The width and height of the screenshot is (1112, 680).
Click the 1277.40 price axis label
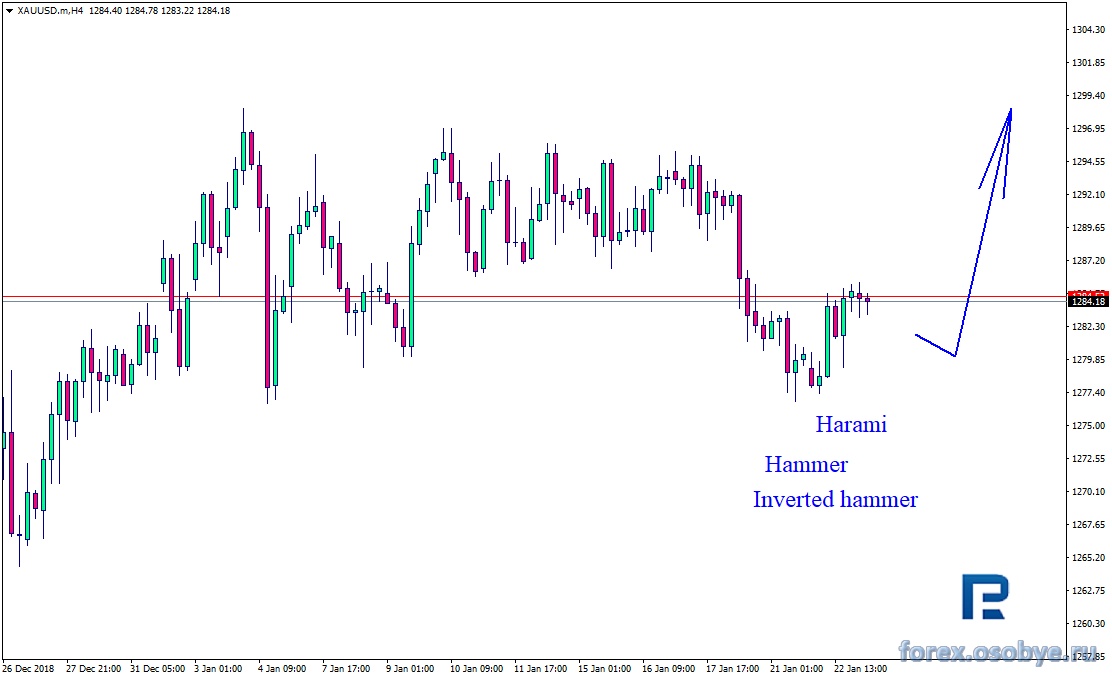pos(1089,392)
